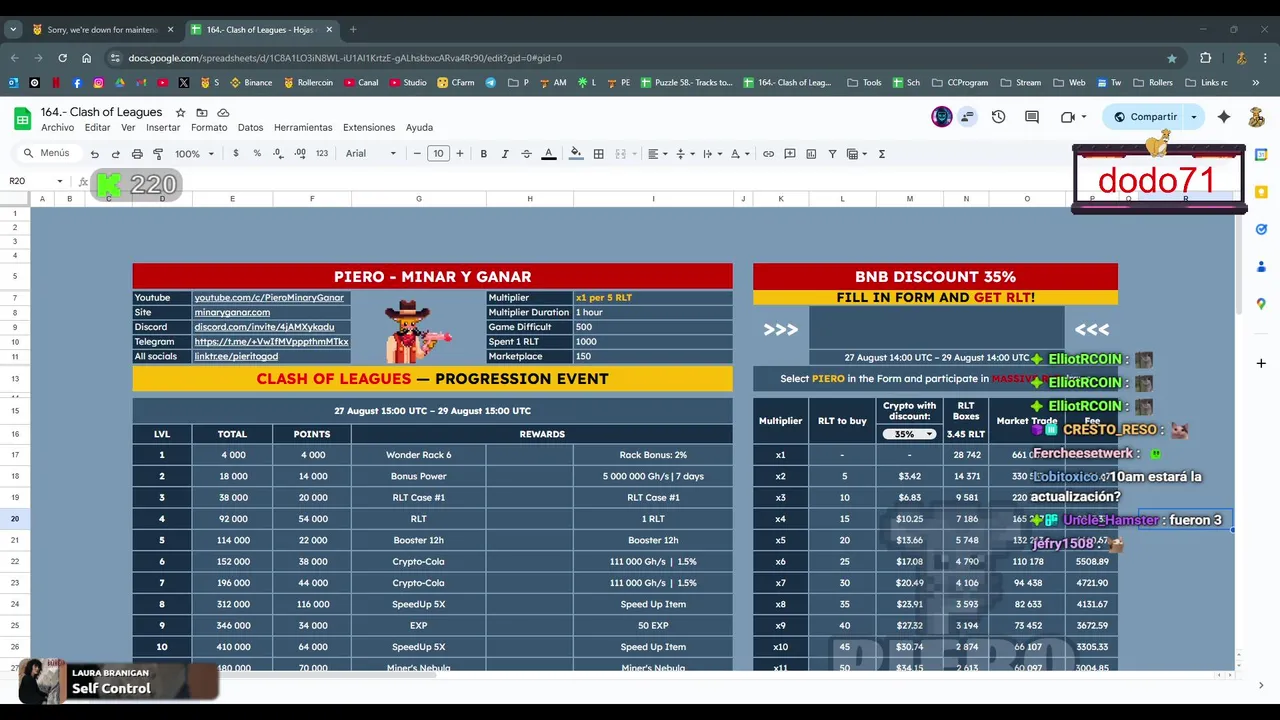Reload the page in Chrome
Screen dimensions: 1280x720
(62, 58)
